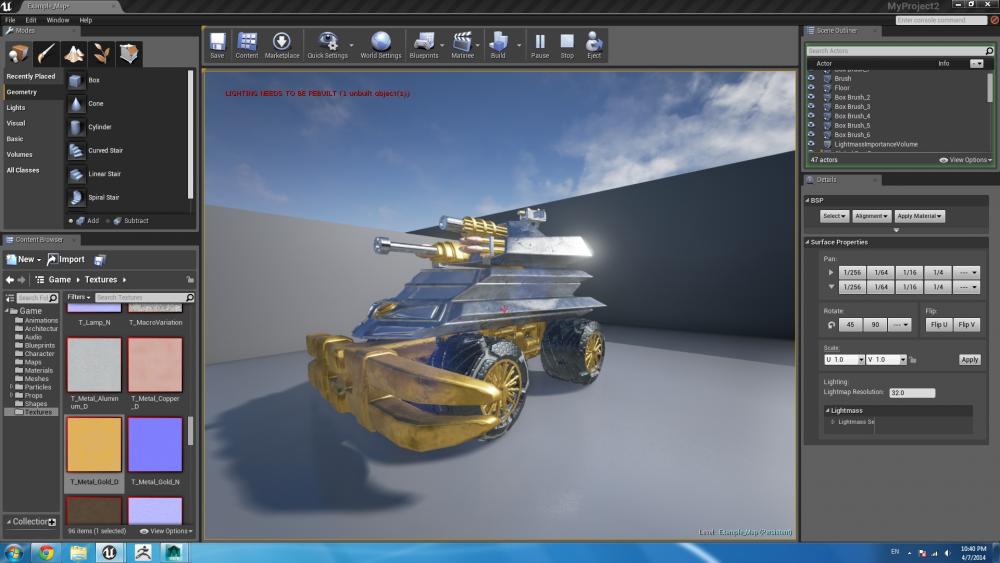Click the Build toolbar icon
Image resolution: width=1000 pixels, height=563 pixels.
[498, 45]
